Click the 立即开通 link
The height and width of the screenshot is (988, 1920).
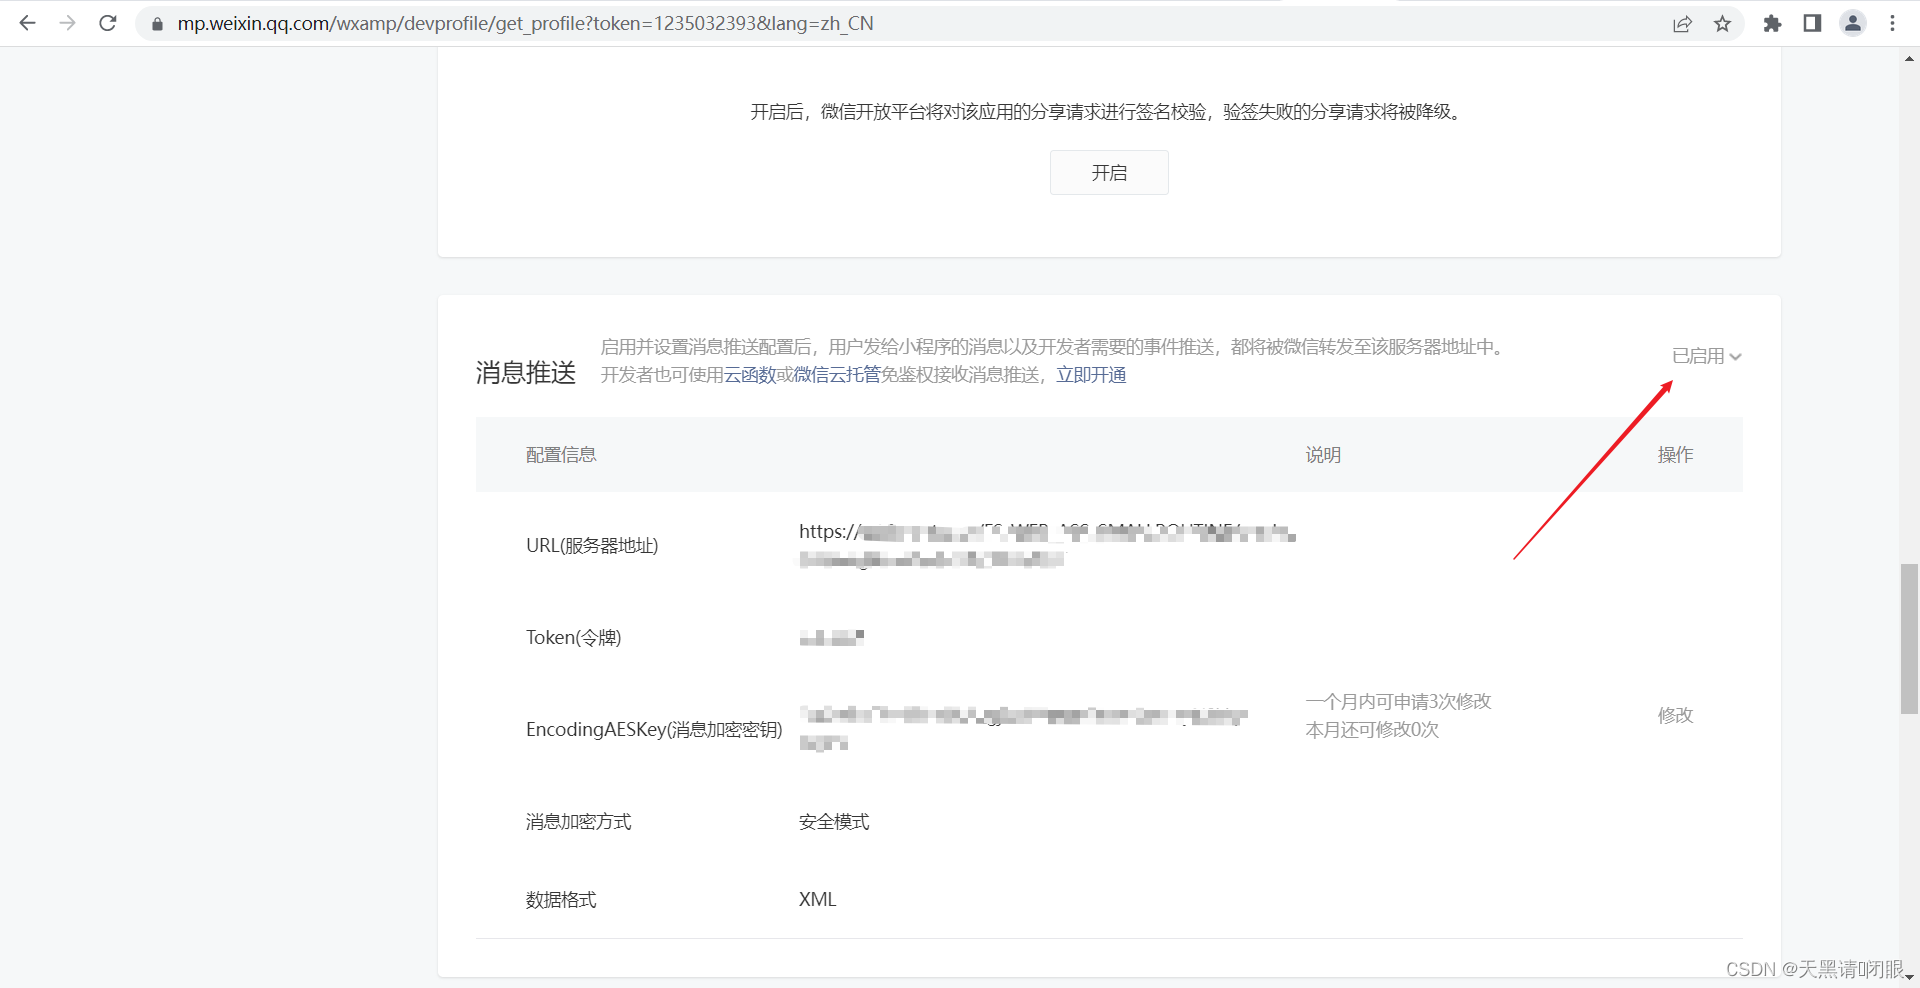click(1090, 375)
